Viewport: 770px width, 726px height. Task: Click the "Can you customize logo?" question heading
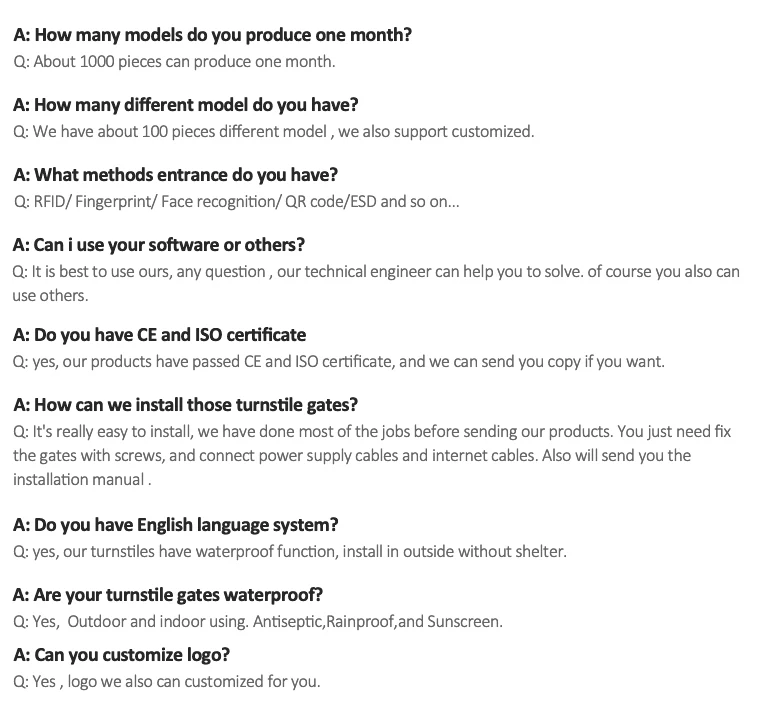(x=121, y=656)
